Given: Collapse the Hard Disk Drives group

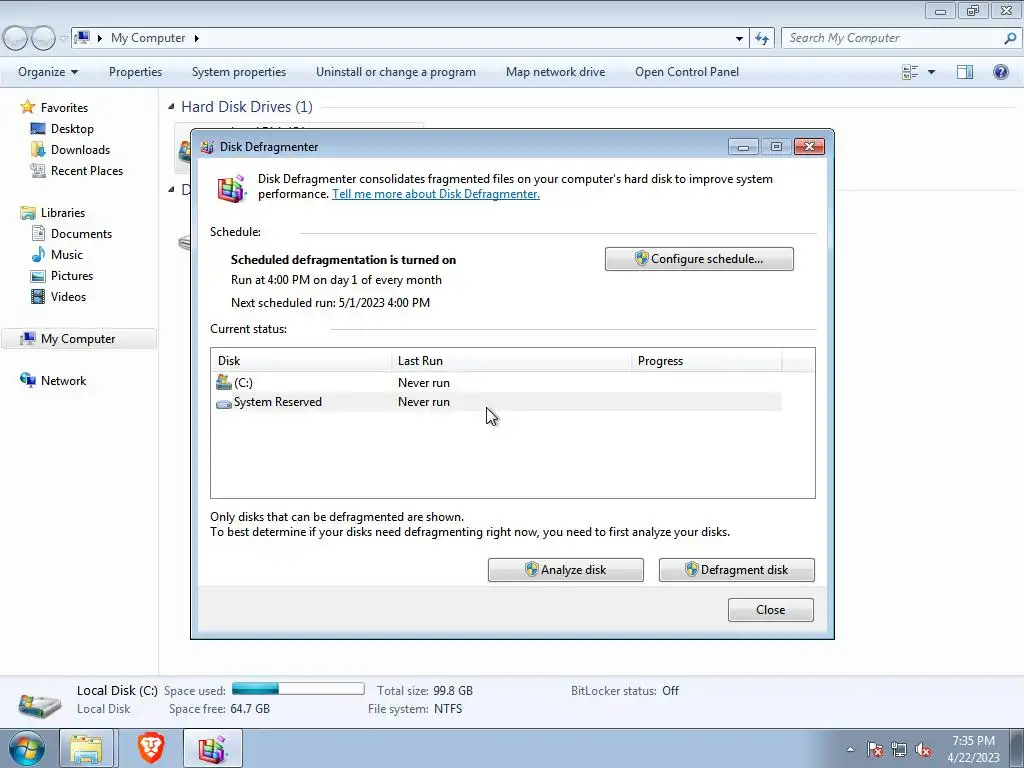Looking at the screenshot, I should [x=171, y=106].
